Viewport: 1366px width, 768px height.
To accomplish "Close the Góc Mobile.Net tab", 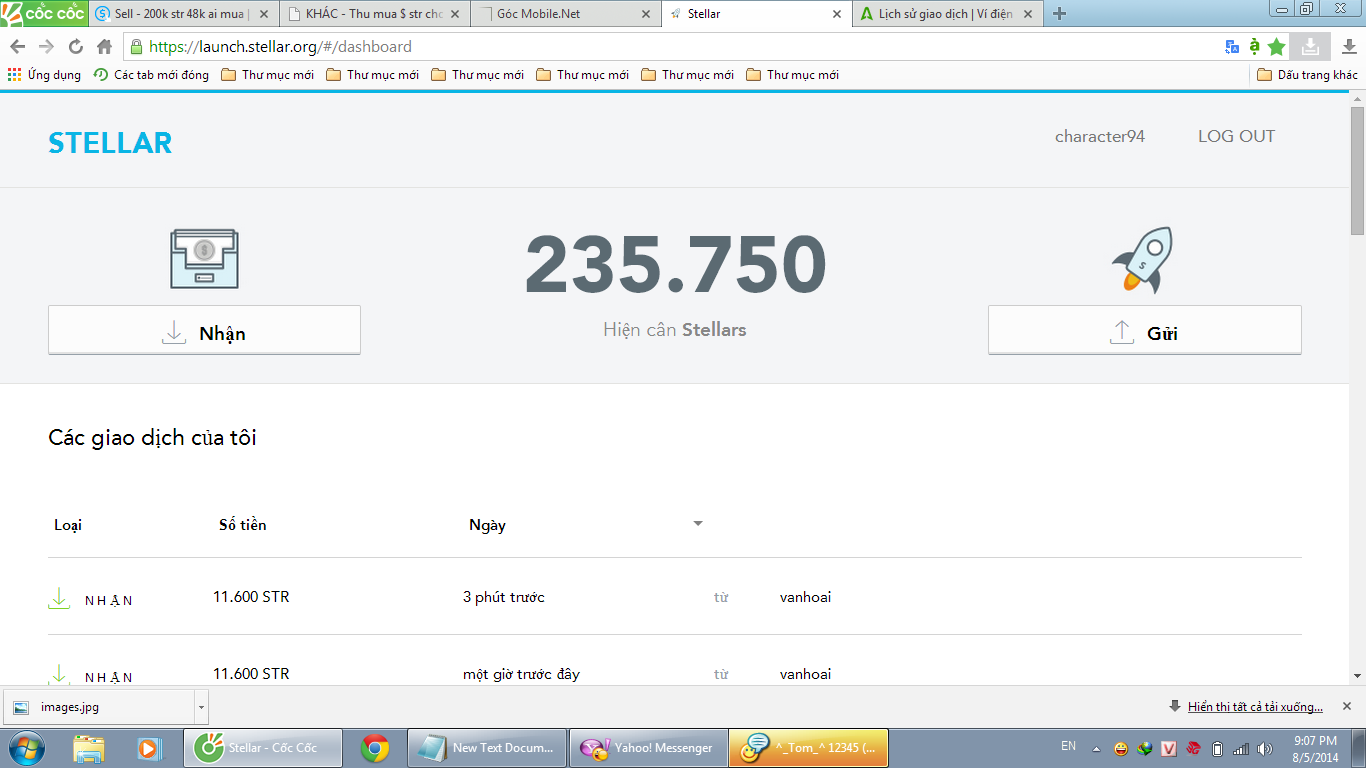I will 645,14.
